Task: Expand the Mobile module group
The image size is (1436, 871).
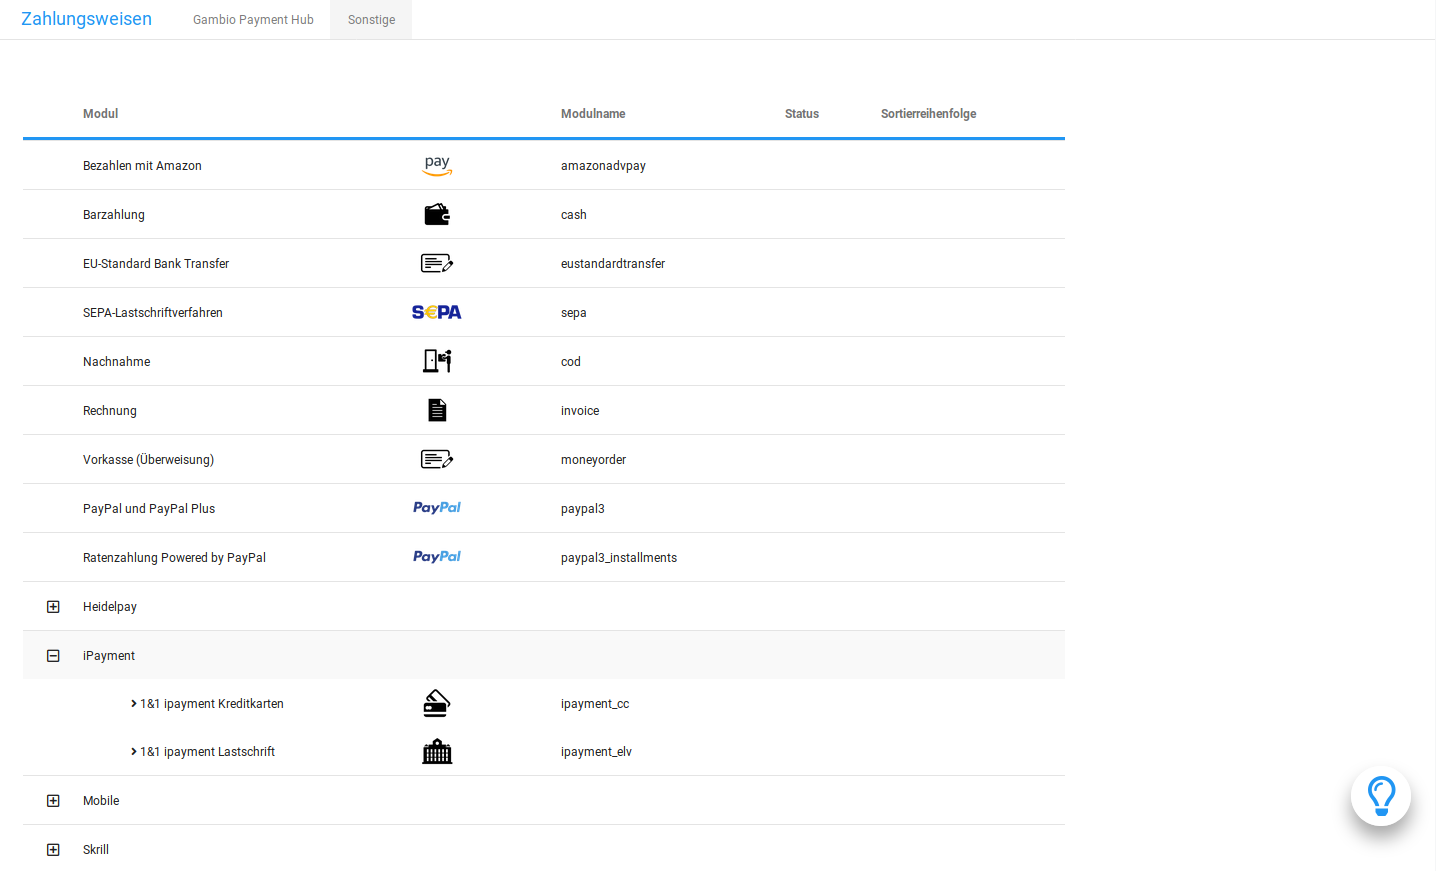Action: point(53,801)
